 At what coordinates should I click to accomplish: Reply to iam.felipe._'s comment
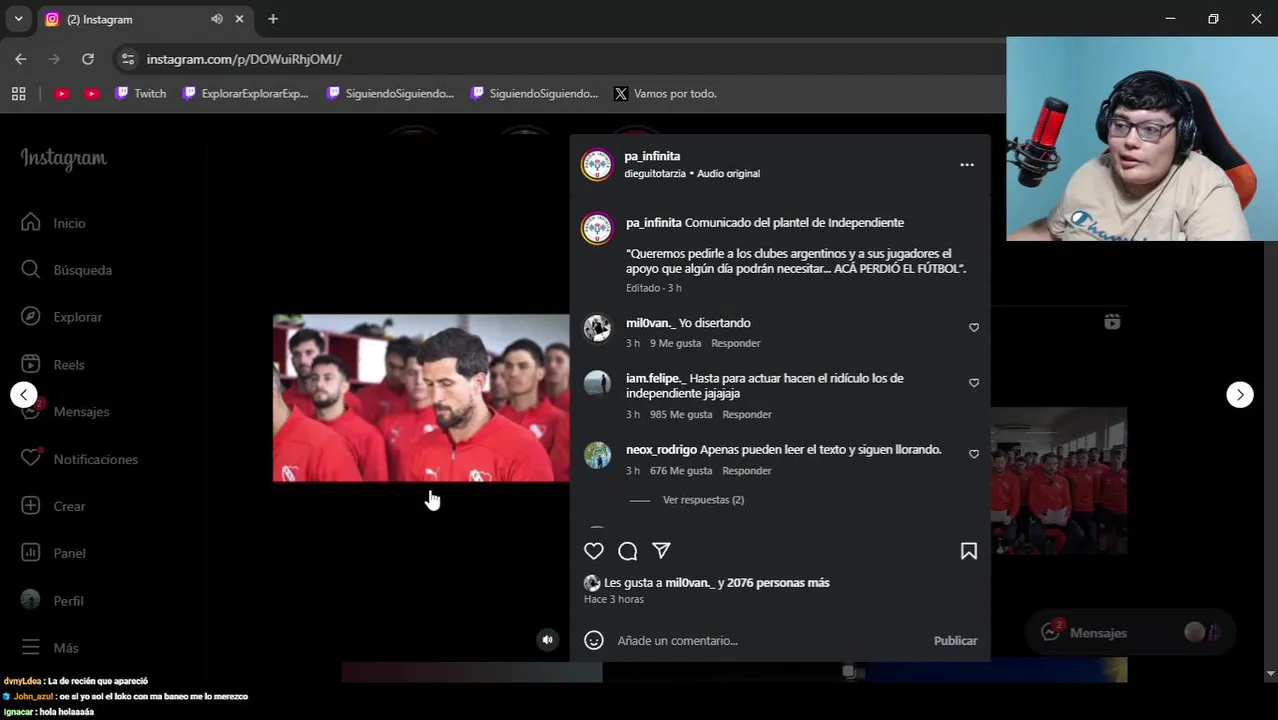pos(747,414)
